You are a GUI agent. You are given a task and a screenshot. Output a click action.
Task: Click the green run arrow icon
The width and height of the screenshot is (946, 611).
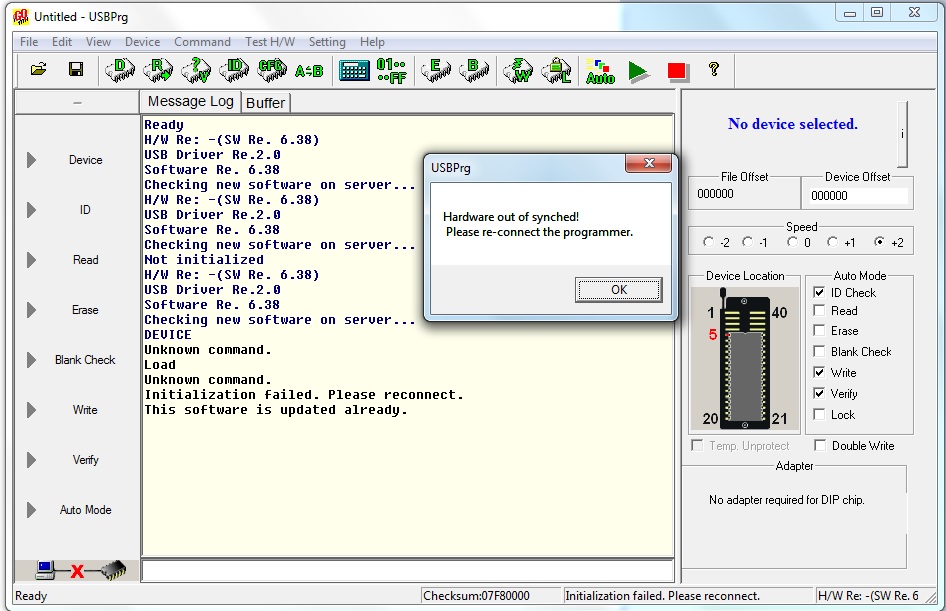click(x=638, y=70)
